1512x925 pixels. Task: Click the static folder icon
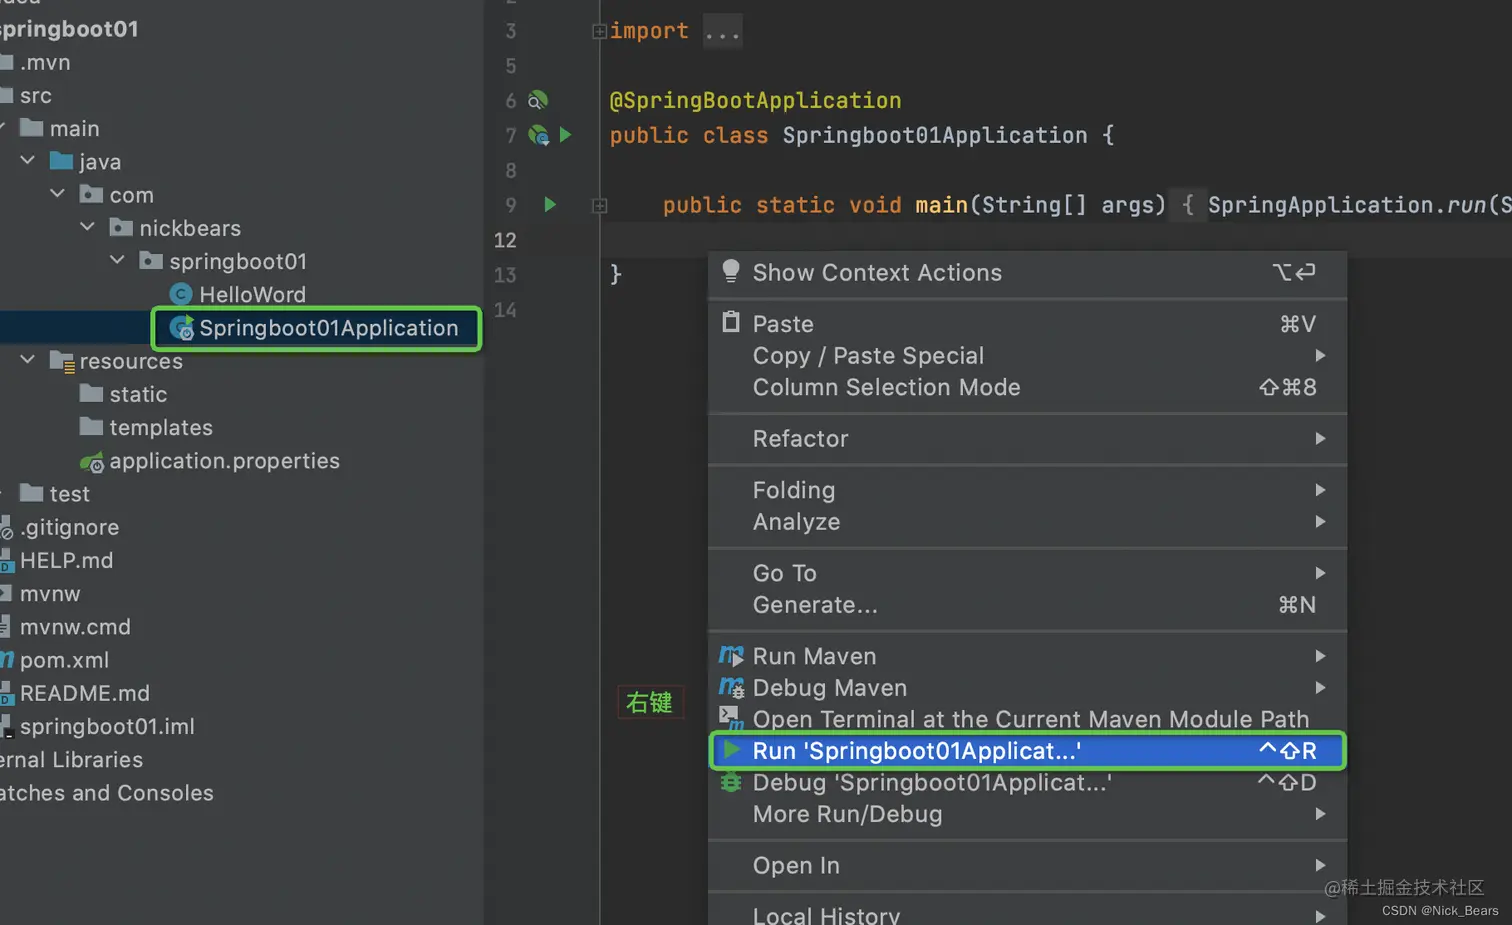pyautogui.click(x=92, y=394)
